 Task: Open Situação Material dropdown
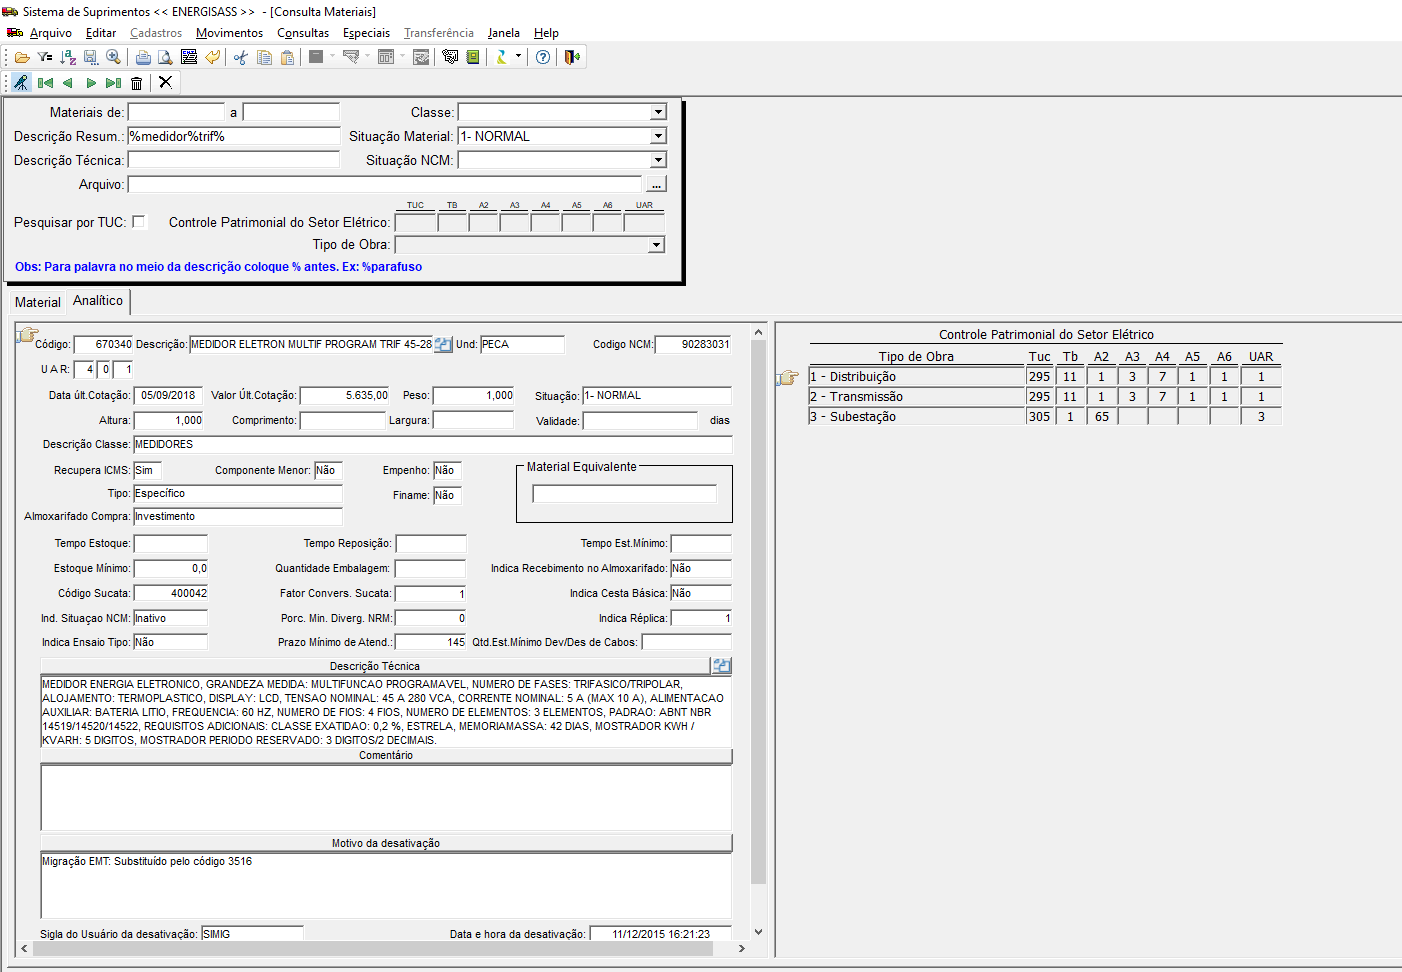658,136
